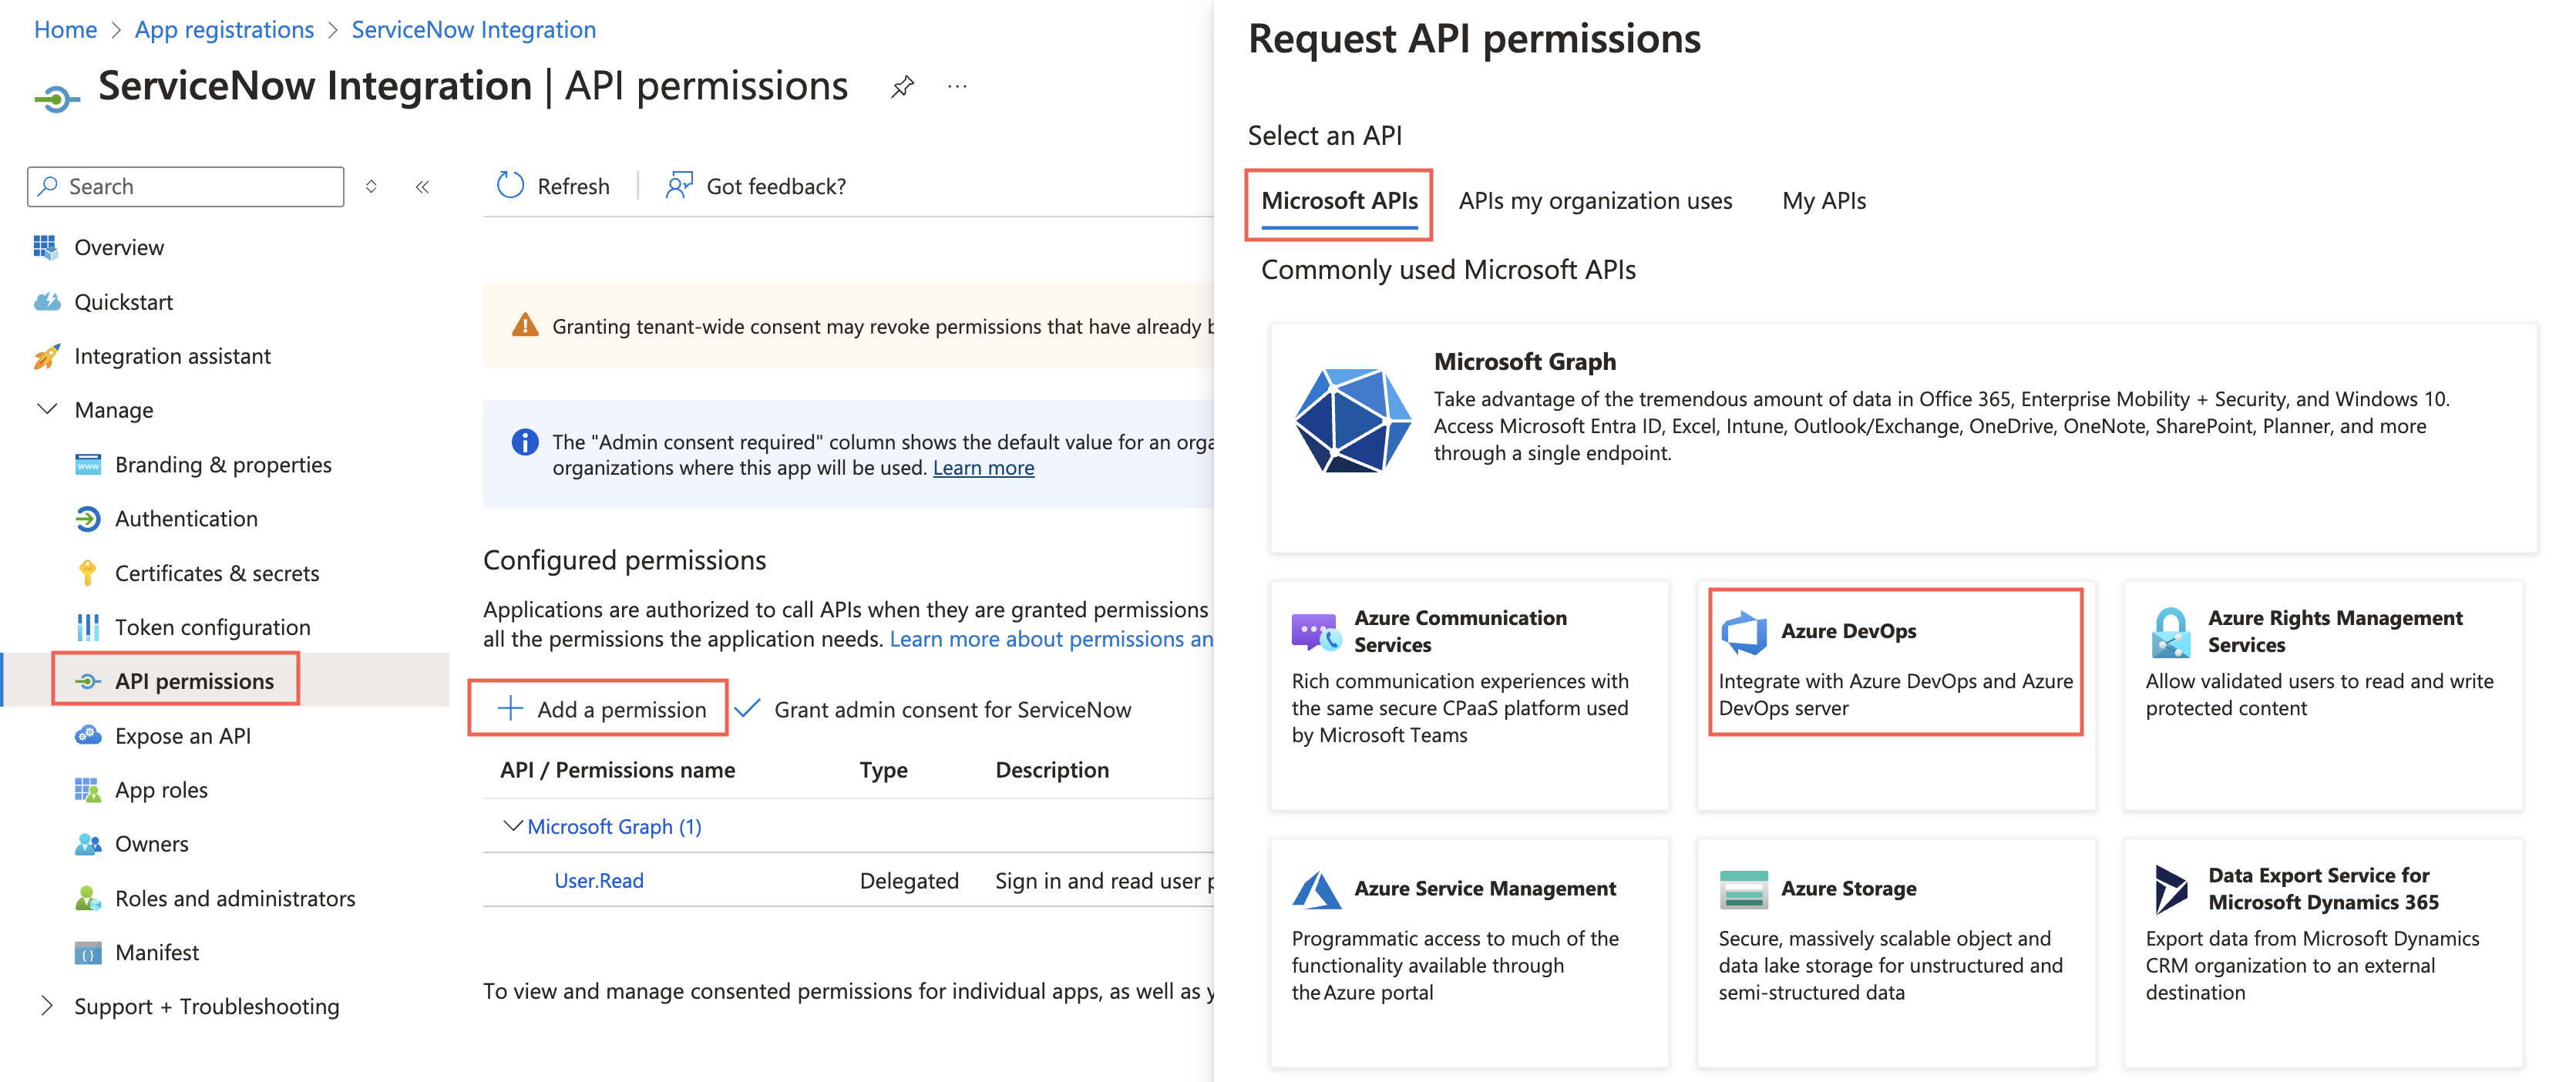Click the Refresh circular arrow icon

(x=511, y=186)
